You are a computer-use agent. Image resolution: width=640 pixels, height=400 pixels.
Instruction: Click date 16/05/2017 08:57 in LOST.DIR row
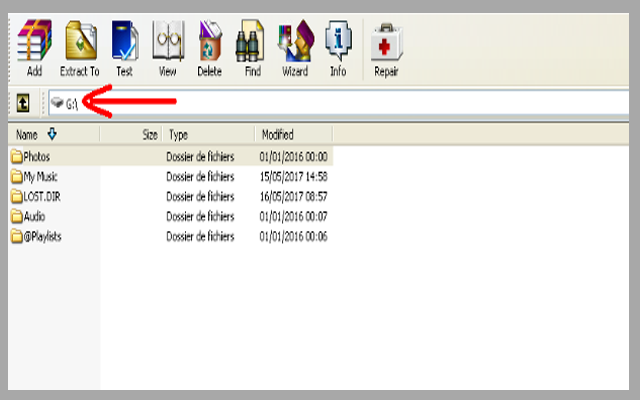[293, 197]
